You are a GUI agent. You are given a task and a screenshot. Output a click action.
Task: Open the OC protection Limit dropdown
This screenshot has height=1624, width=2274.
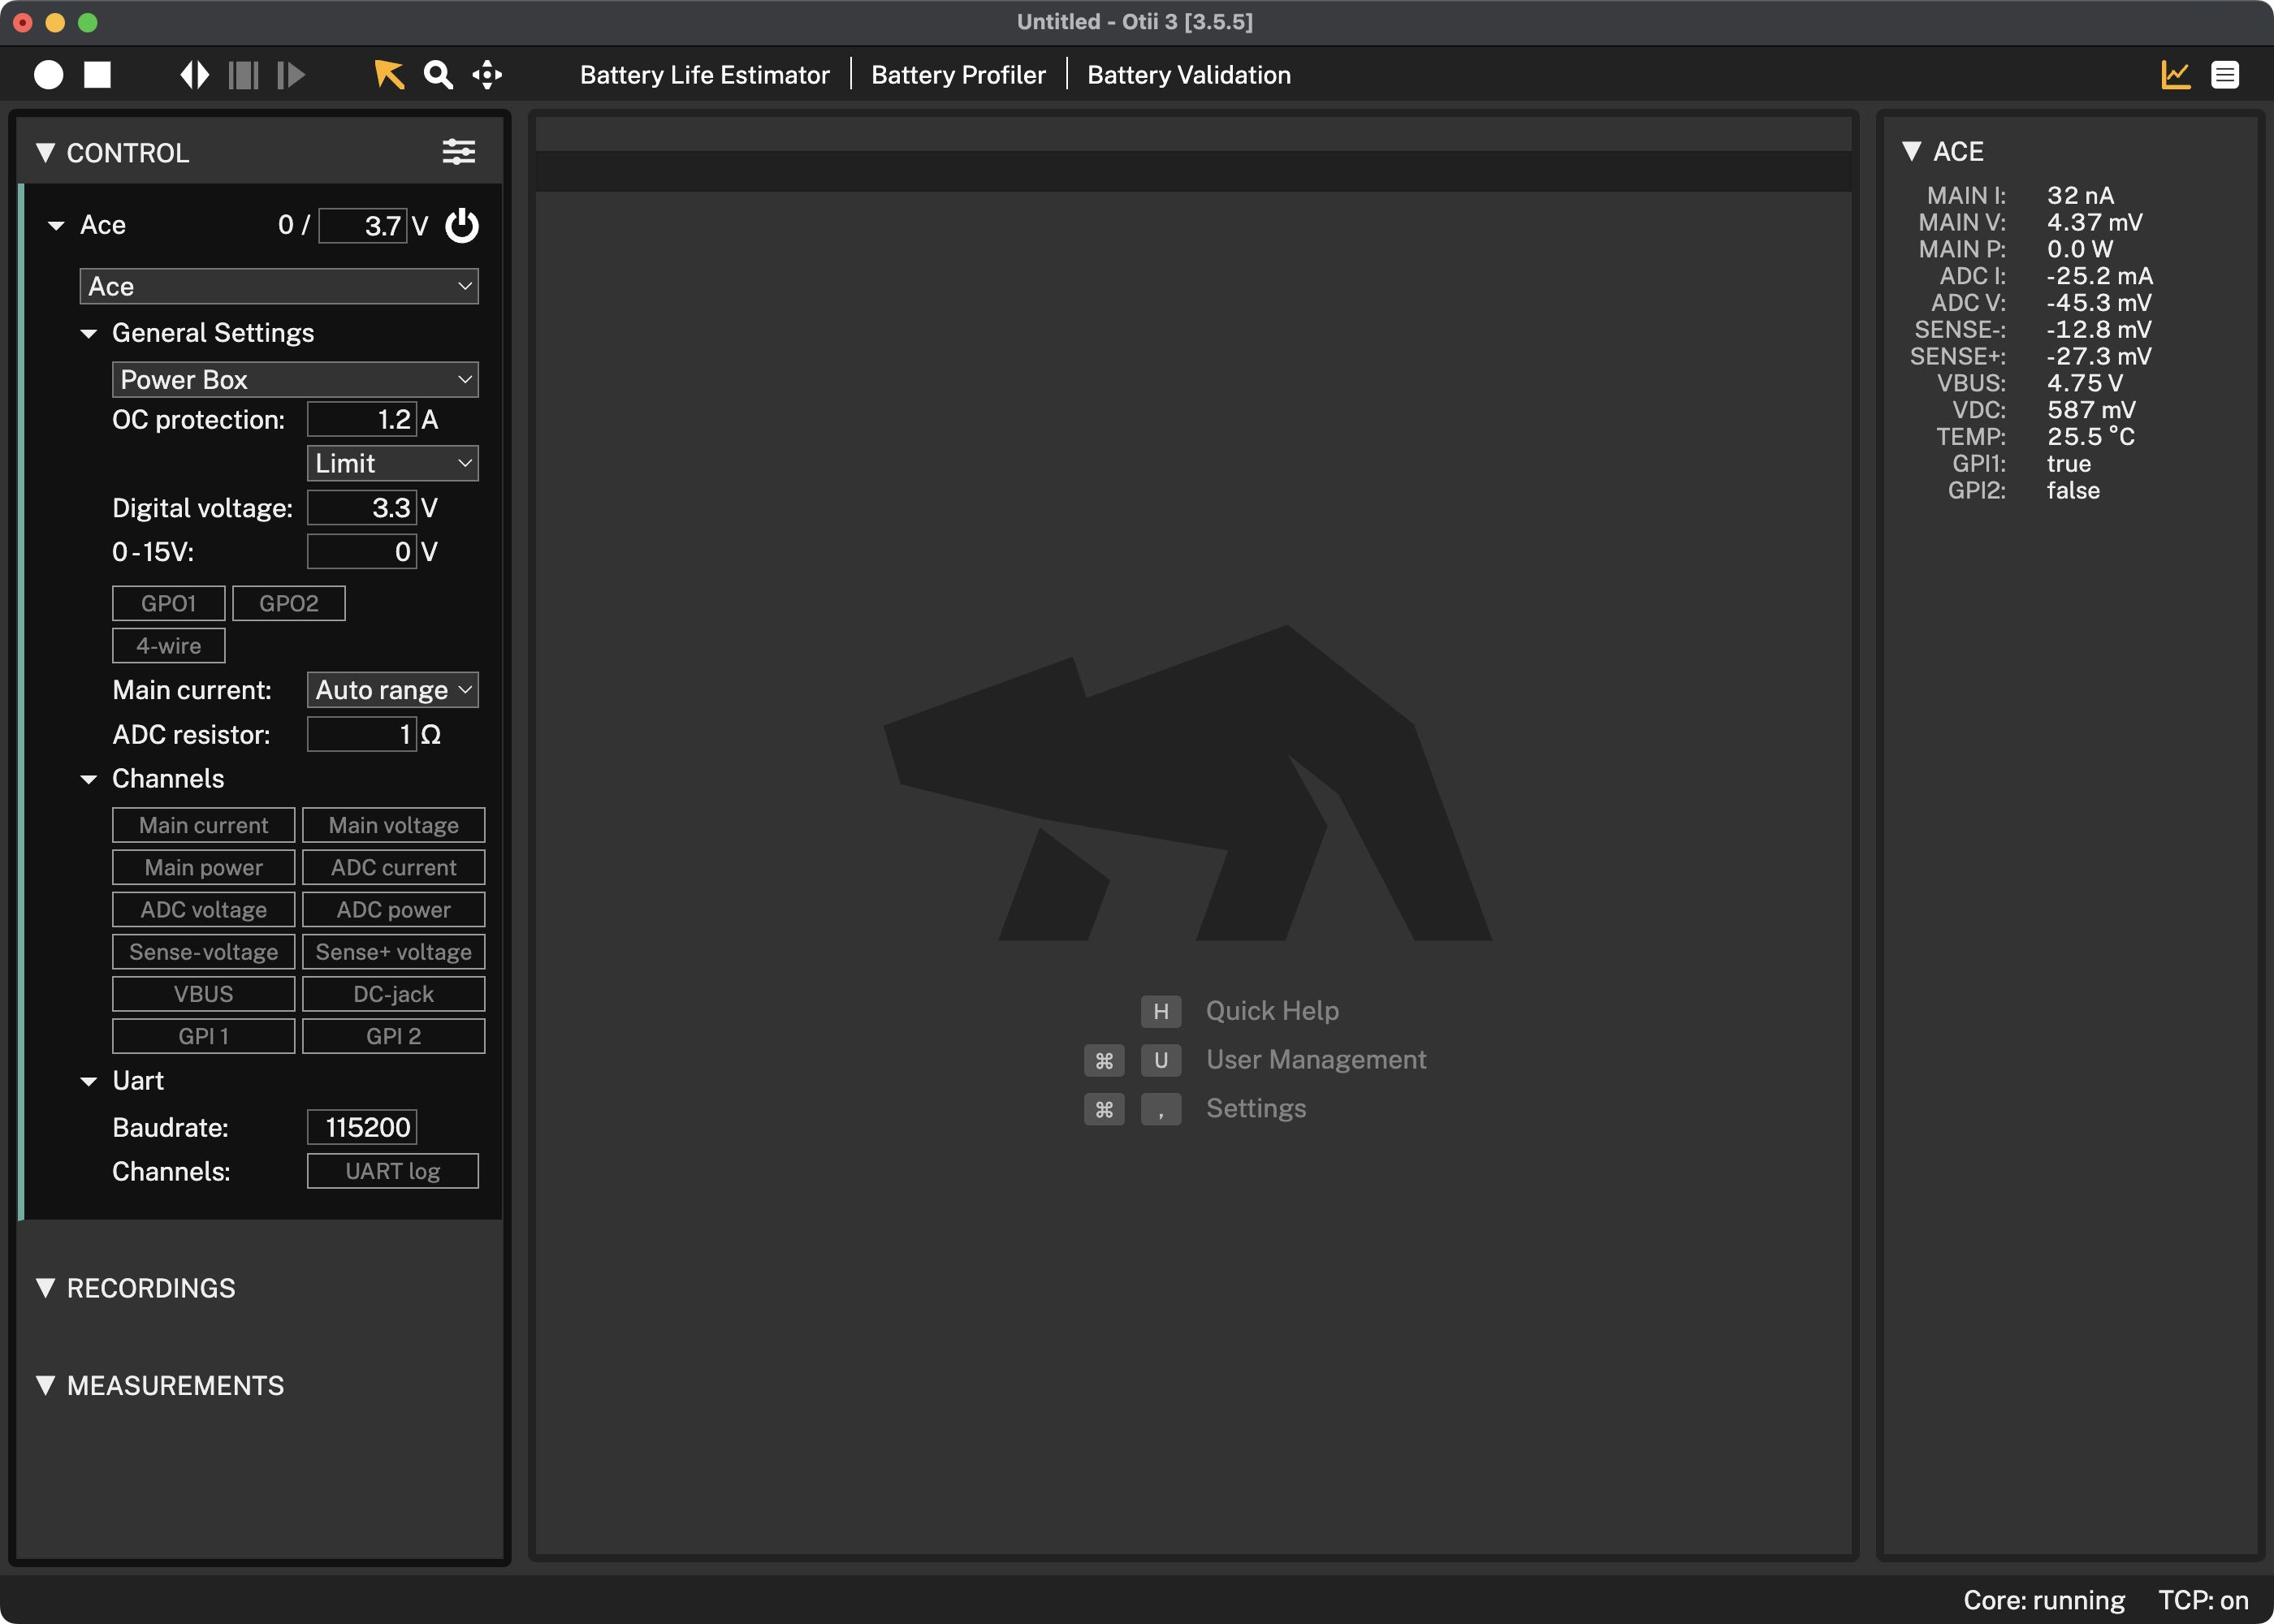pyautogui.click(x=392, y=464)
